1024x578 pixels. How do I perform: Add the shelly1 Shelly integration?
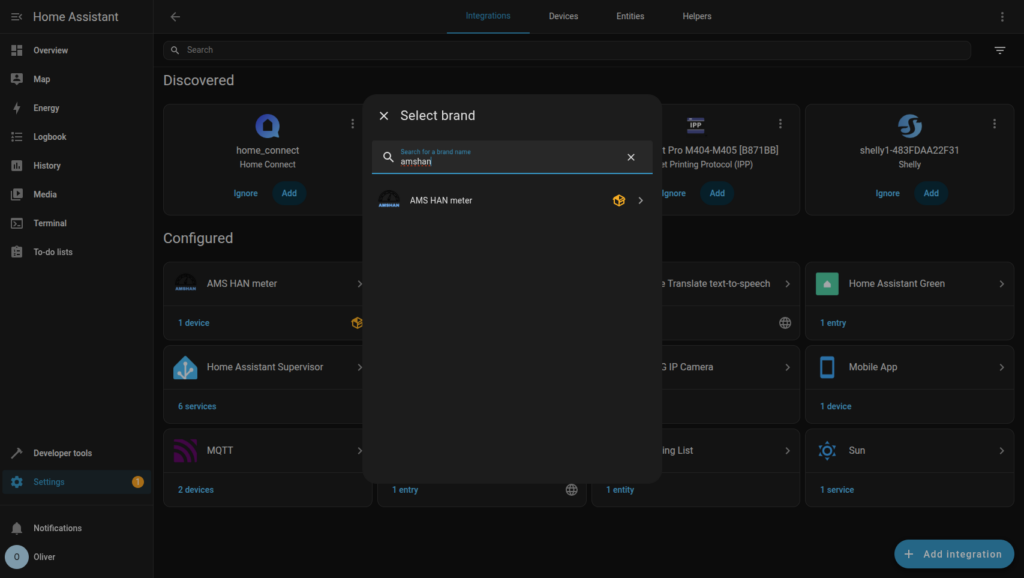pyautogui.click(x=931, y=193)
